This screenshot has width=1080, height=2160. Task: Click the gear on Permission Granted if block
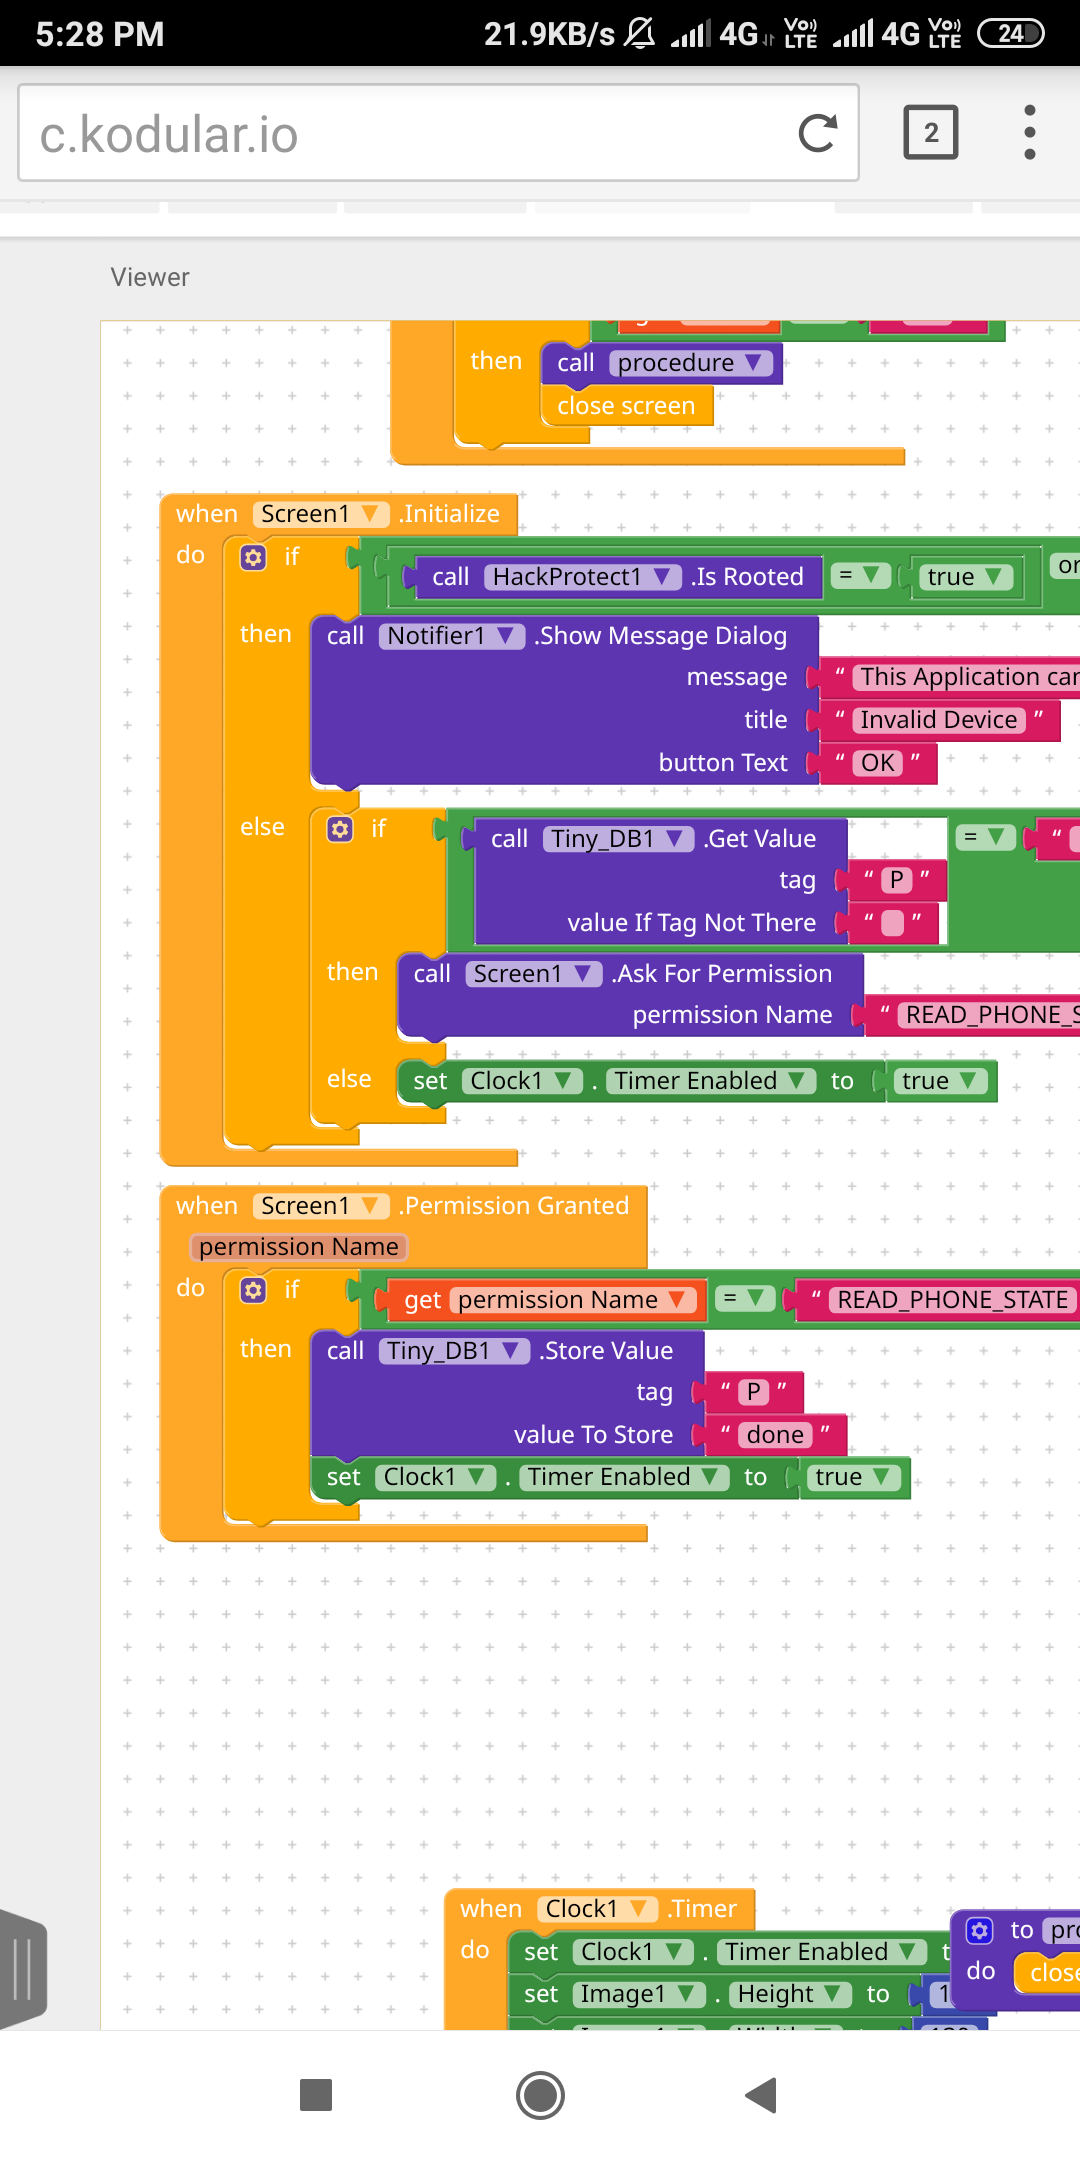pos(254,1290)
